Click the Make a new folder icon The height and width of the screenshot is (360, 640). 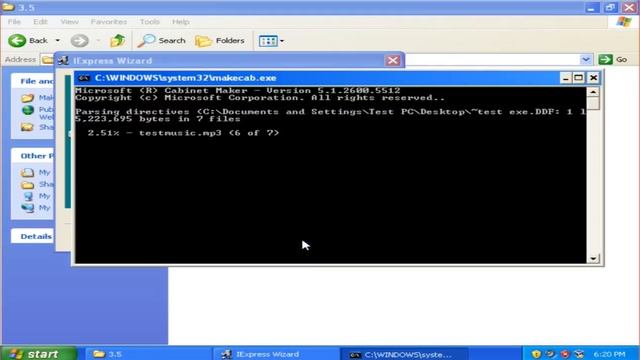(27, 98)
